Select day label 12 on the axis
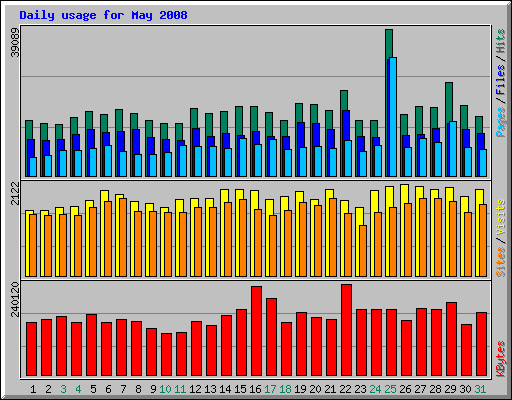The width and height of the screenshot is (512, 400). point(195,389)
